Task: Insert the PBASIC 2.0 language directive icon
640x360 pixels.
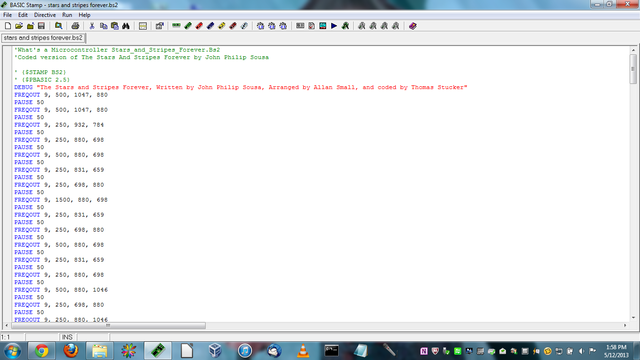Action: tap(272, 26)
